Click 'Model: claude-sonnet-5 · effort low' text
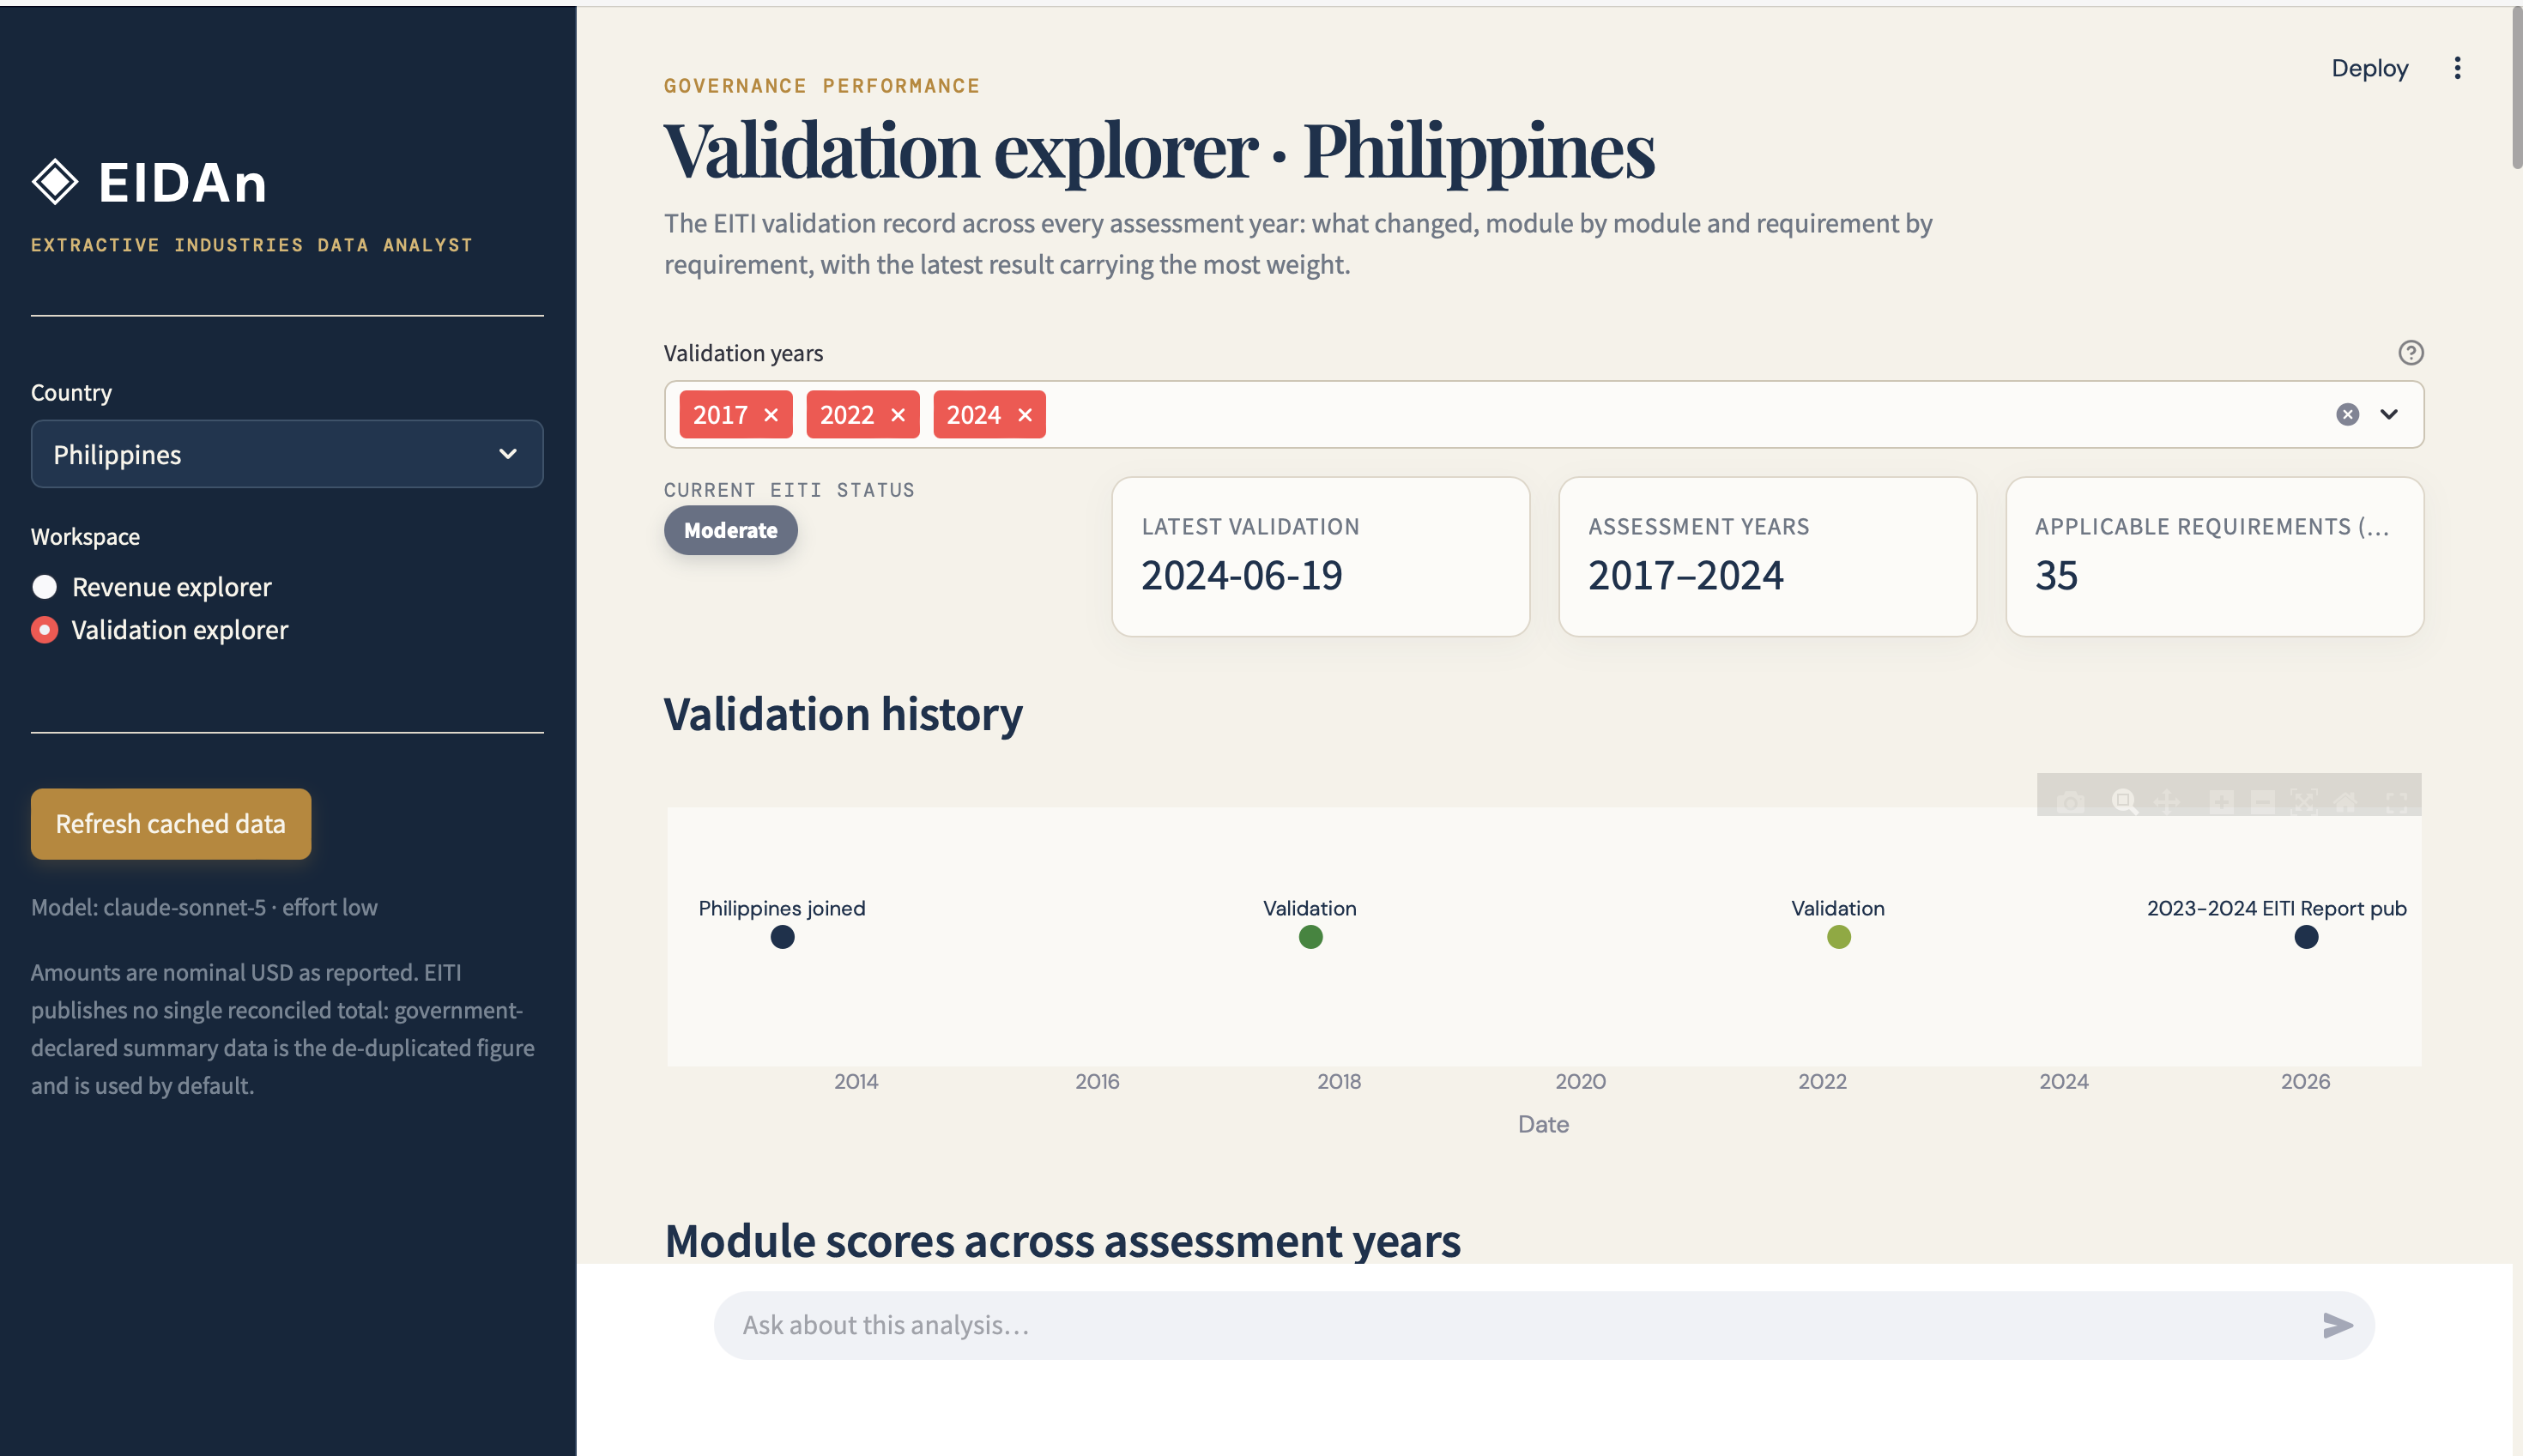Image resolution: width=2523 pixels, height=1456 pixels. (x=204, y=907)
